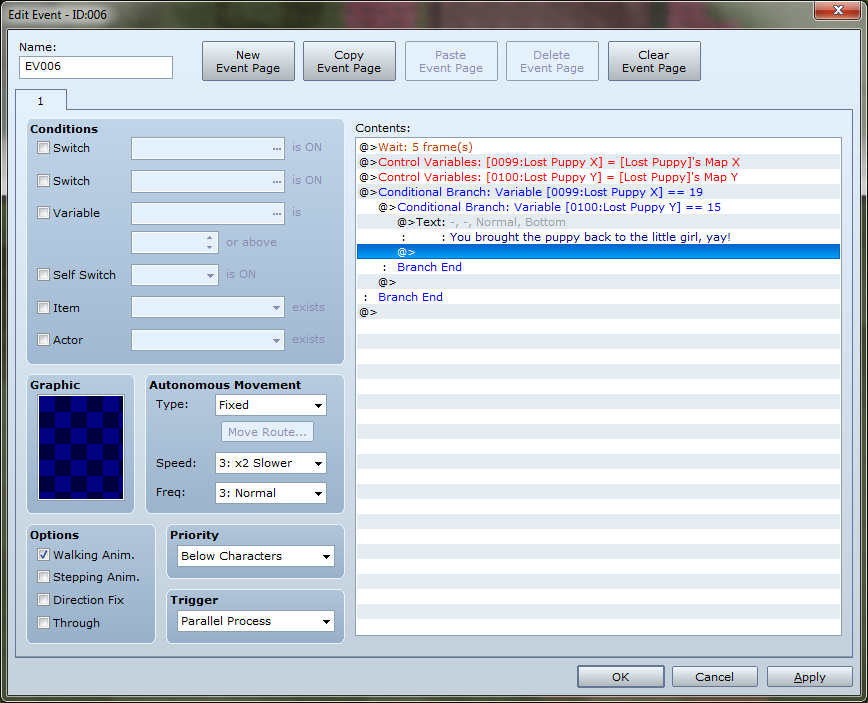The image size is (868, 703).
Task: Click the Clear Event Page button
Action: [654, 61]
